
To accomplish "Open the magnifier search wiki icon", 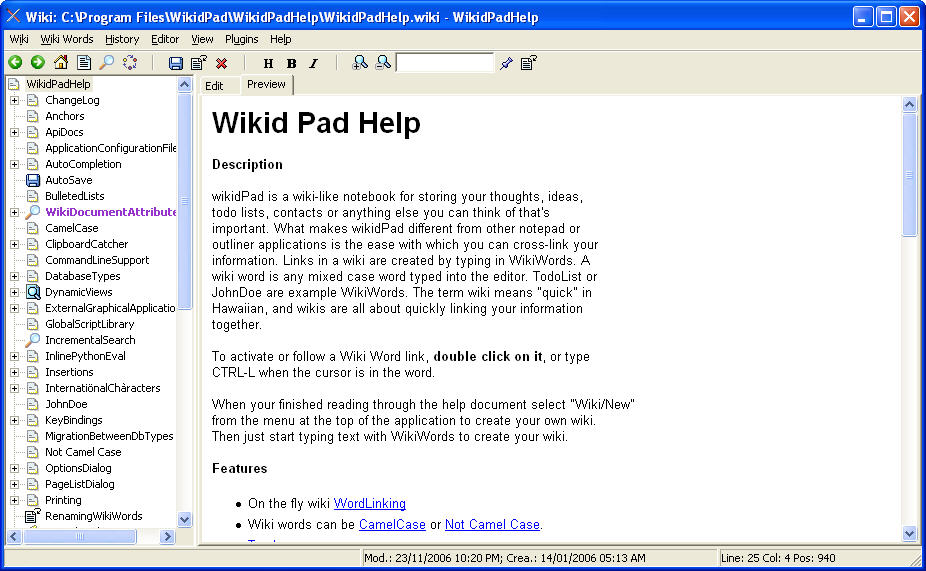I will (107, 62).
